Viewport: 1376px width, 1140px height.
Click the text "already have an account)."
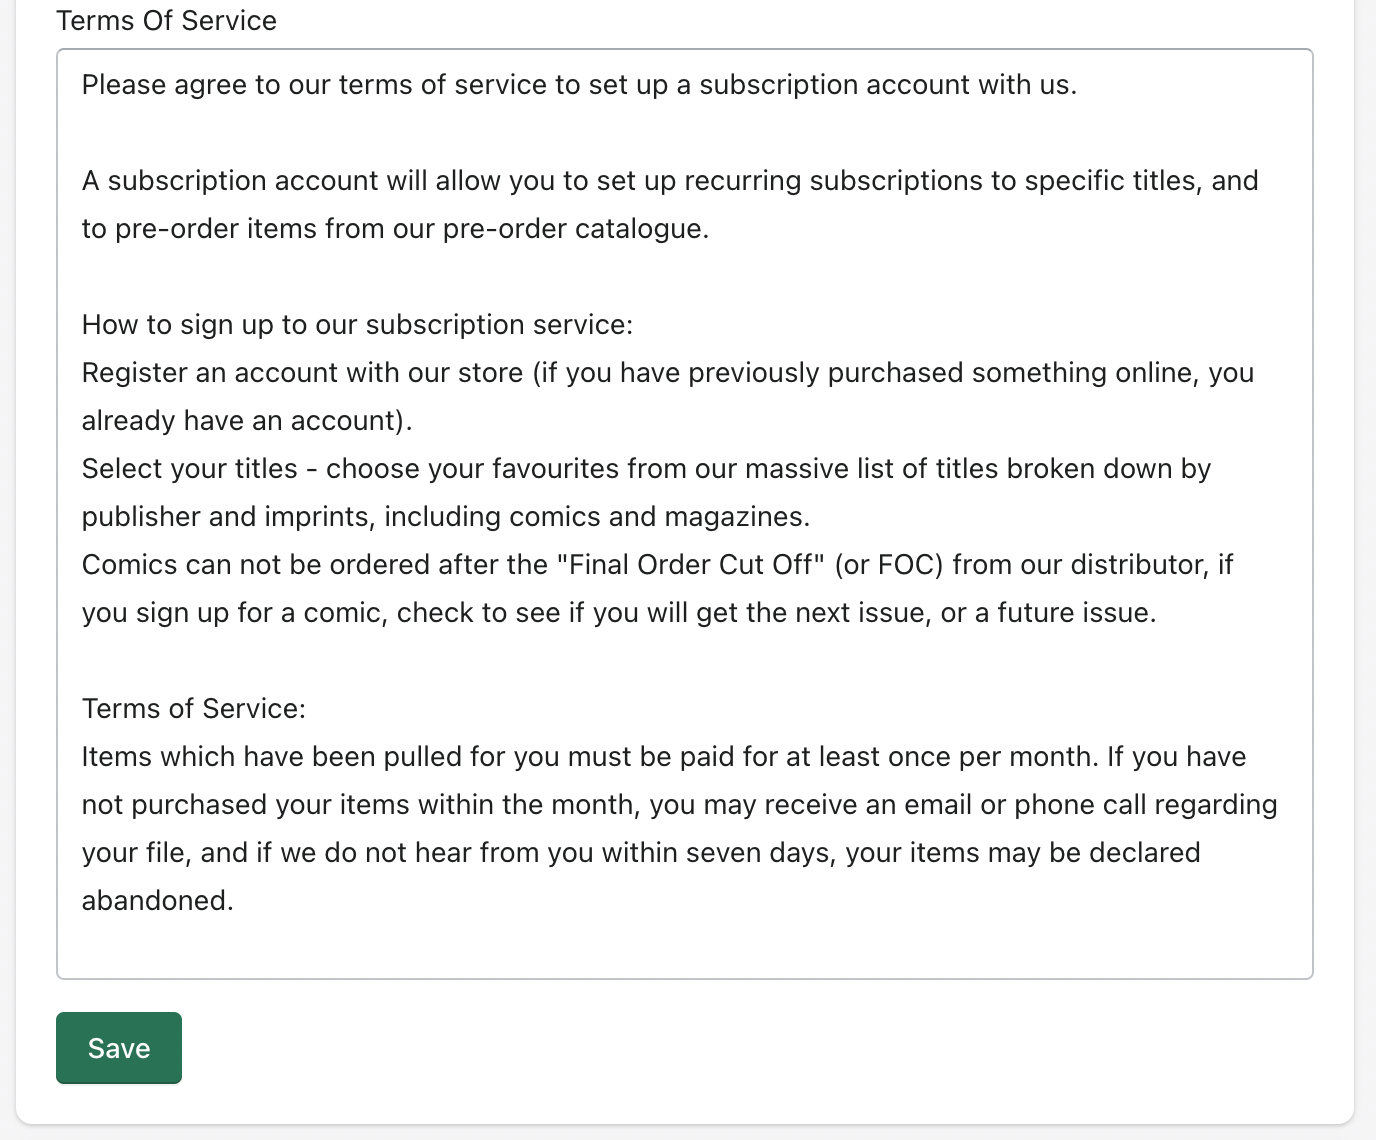247,421
